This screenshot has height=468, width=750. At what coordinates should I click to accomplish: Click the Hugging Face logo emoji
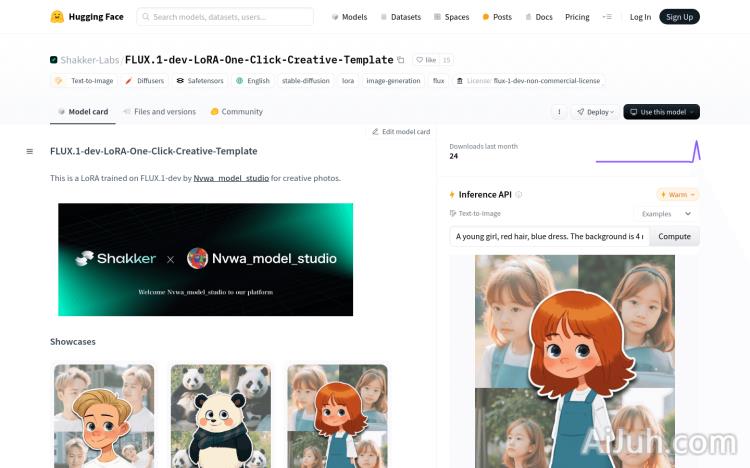coord(57,17)
